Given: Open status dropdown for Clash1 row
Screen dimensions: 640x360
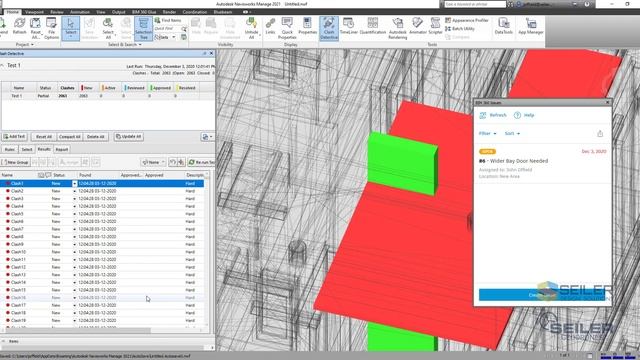Looking at the screenshot, I should click(74, 184).
